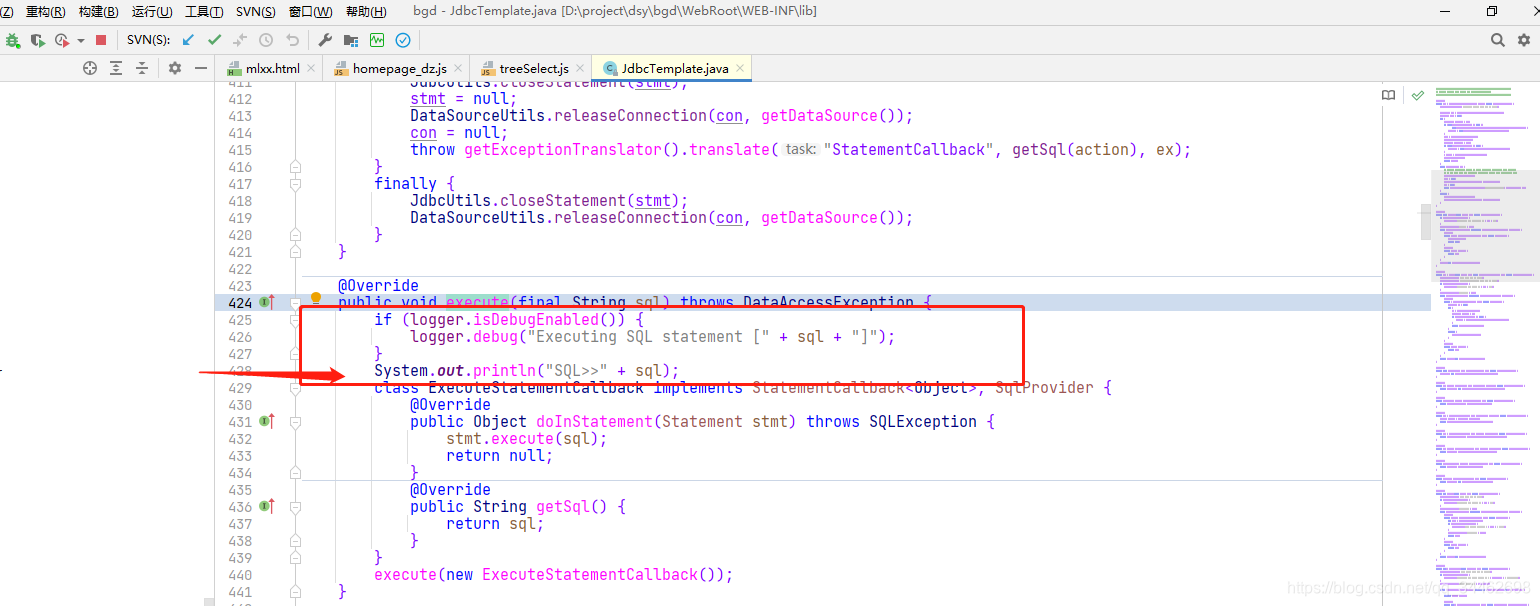Open IDE settings gear at top right
The height and width of the screenshot is (606, 1540).
click(x=1524, y=40)
